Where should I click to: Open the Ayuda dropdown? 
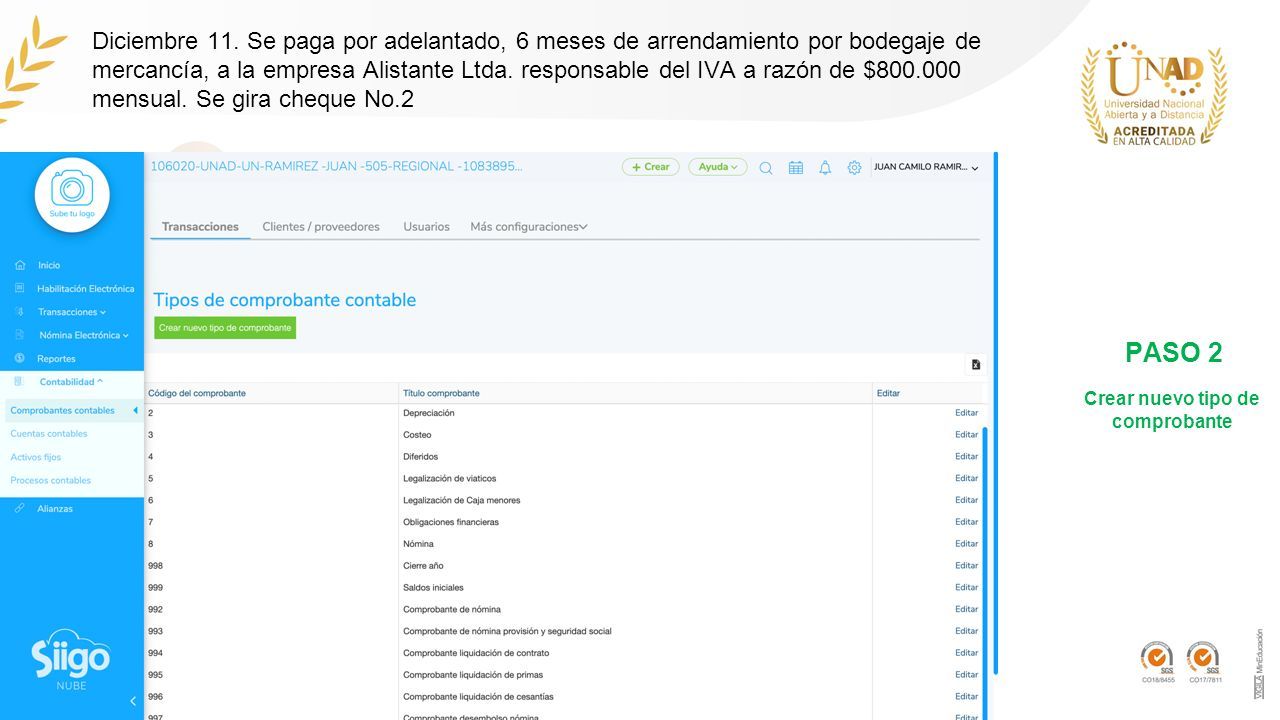pyautogui.click(x=718, y=167)
